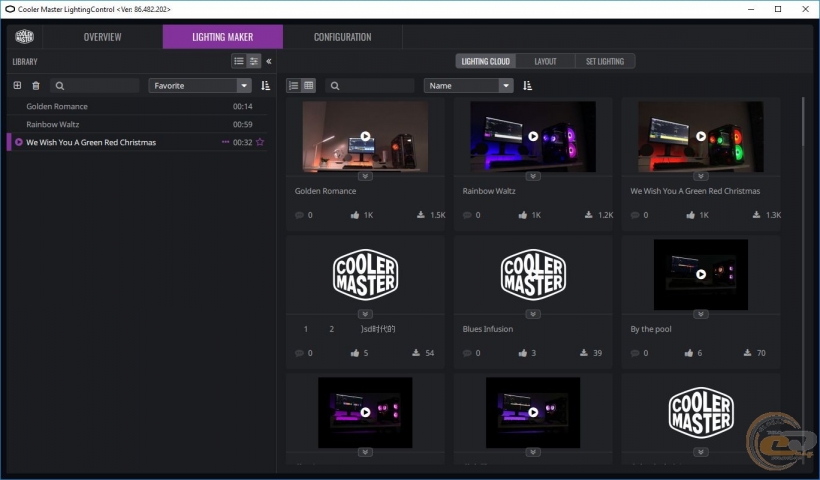Open the Name sort dropdown
Viewport: 820px width, 480px height.
point(468,86)
